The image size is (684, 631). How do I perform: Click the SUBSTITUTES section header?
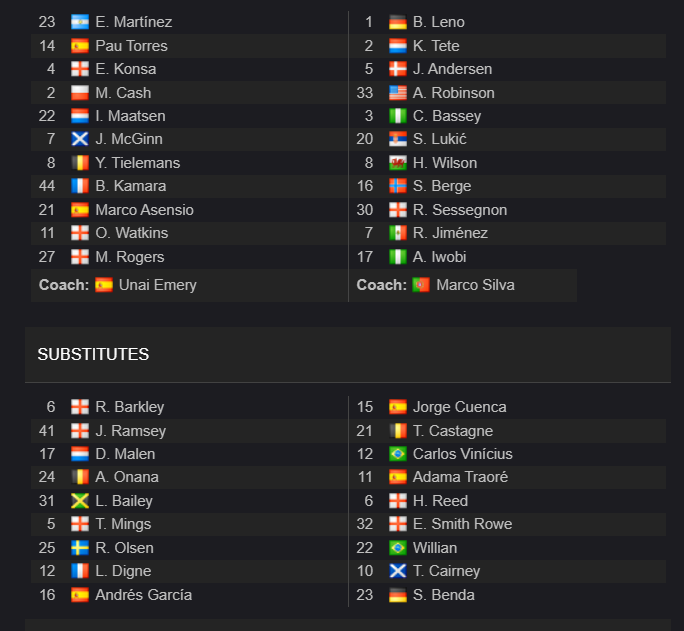point(93,355)
